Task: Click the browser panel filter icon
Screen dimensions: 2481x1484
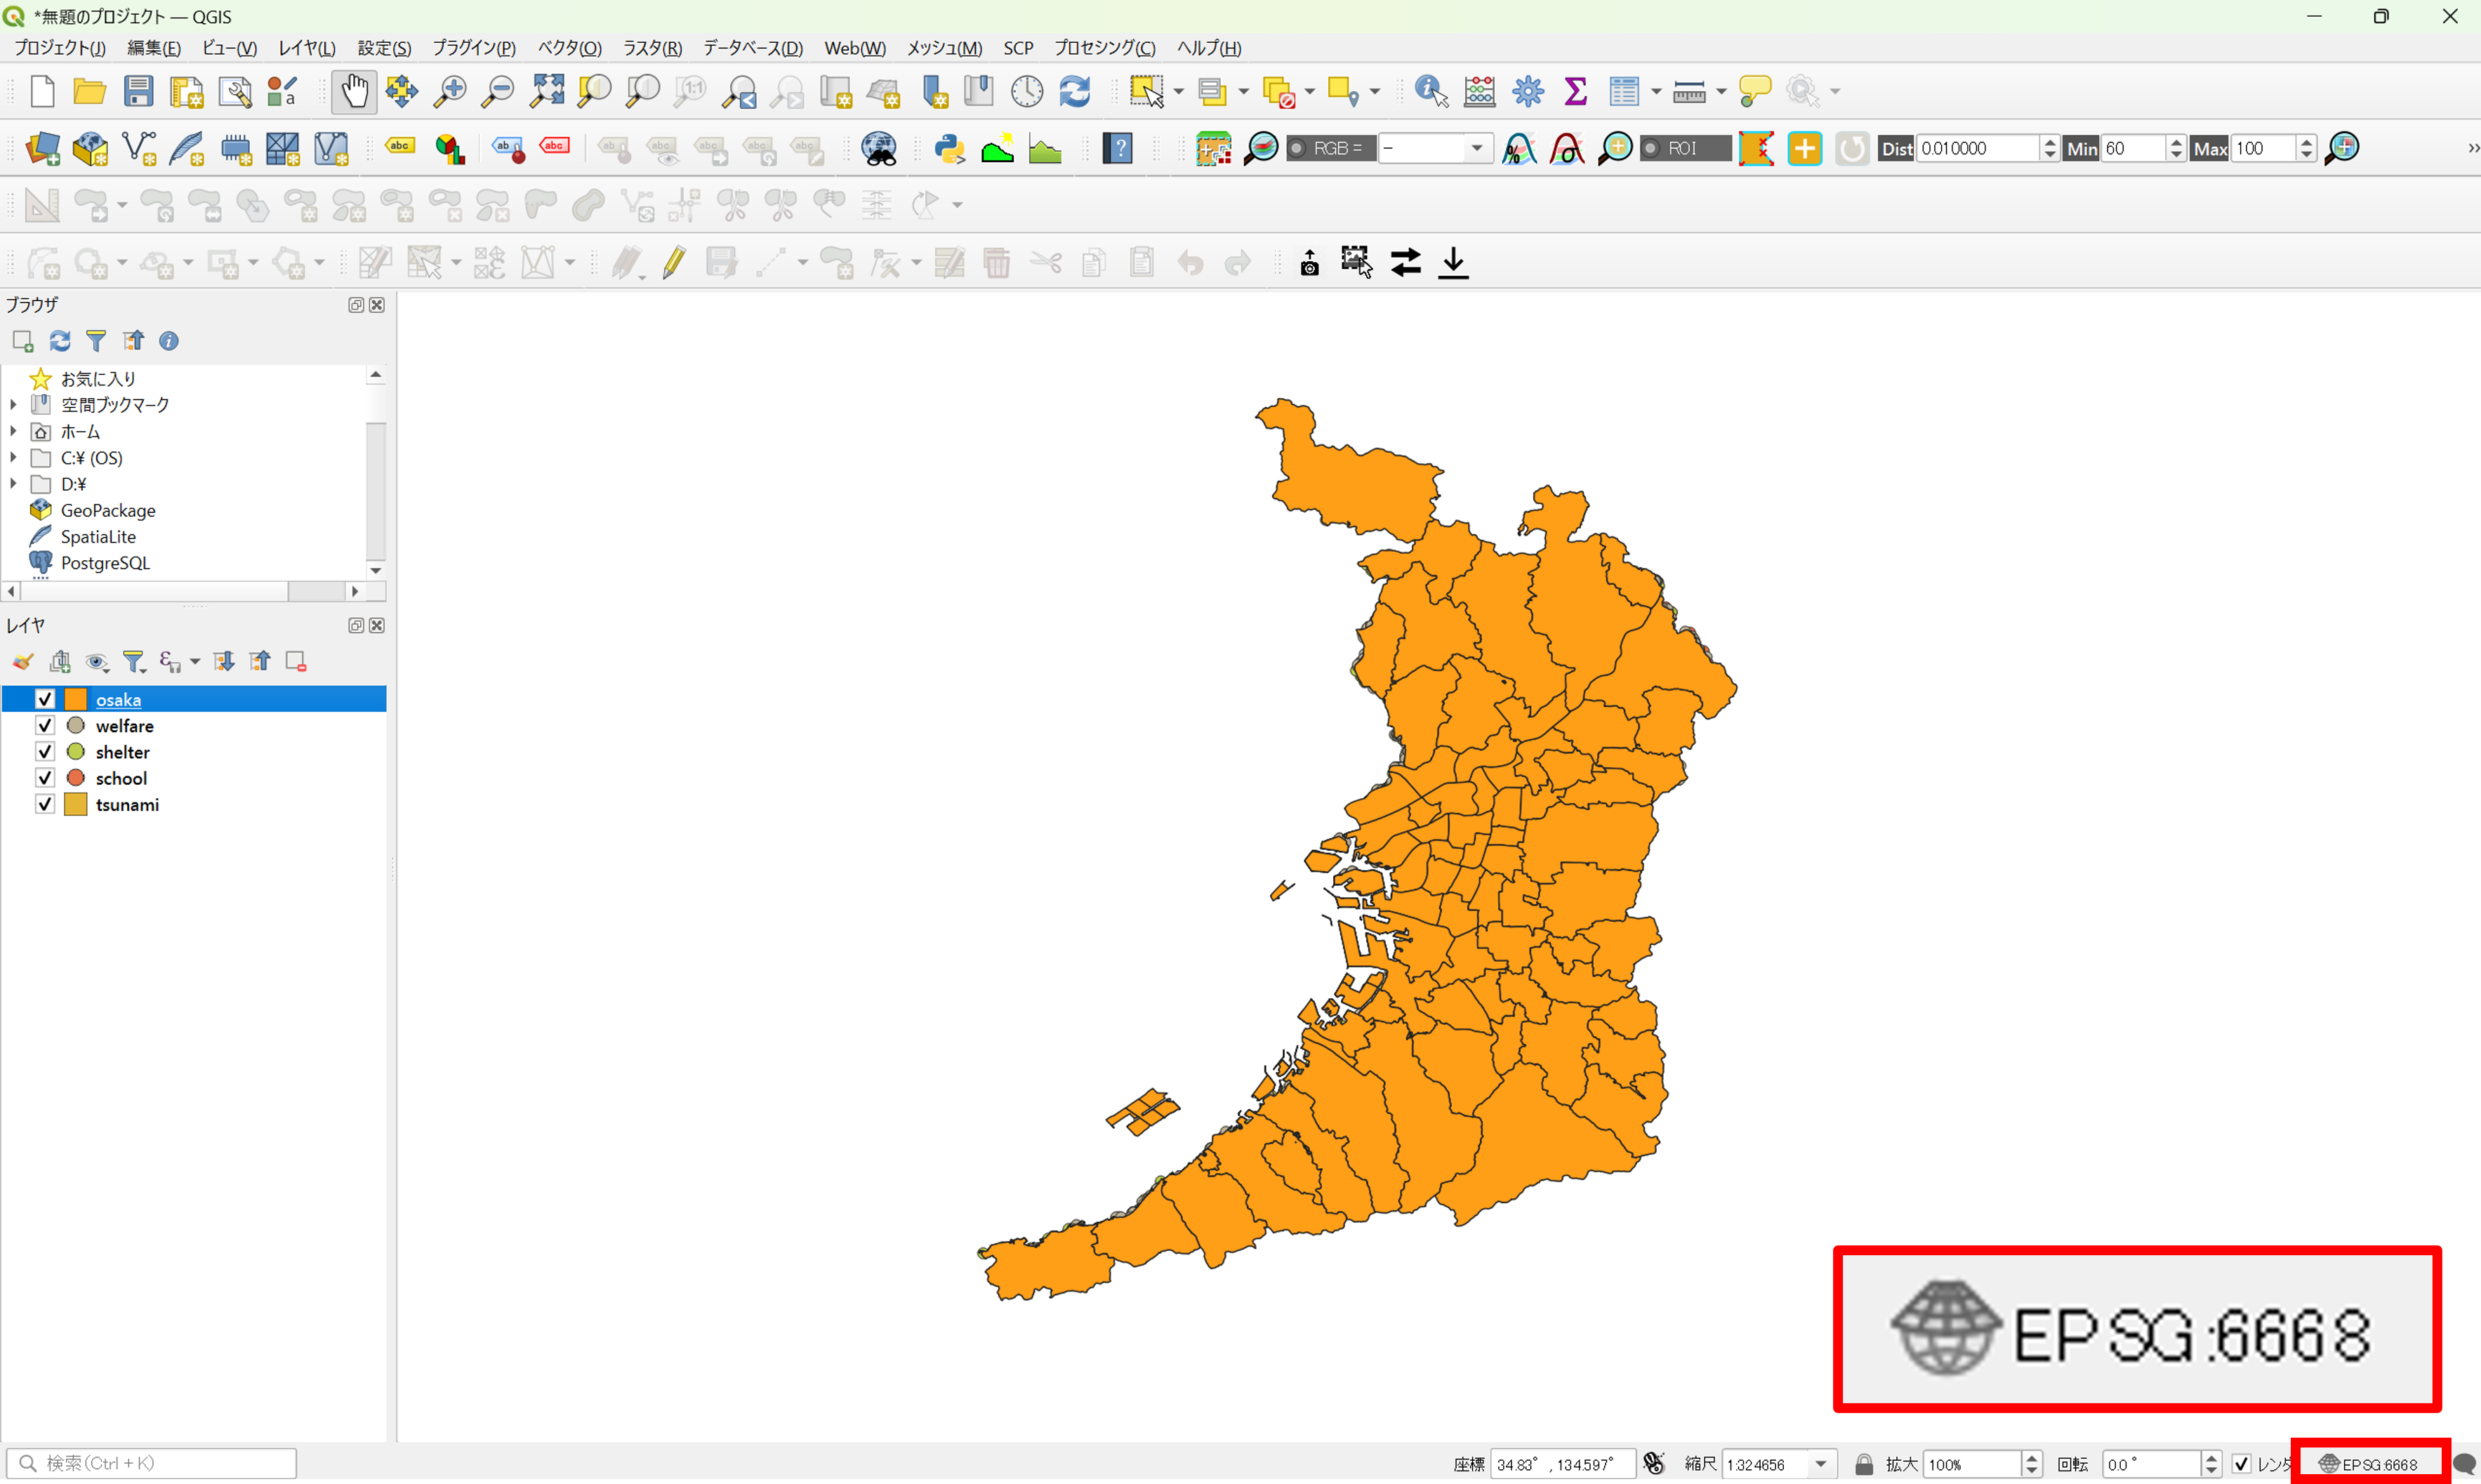Action: 96,342
